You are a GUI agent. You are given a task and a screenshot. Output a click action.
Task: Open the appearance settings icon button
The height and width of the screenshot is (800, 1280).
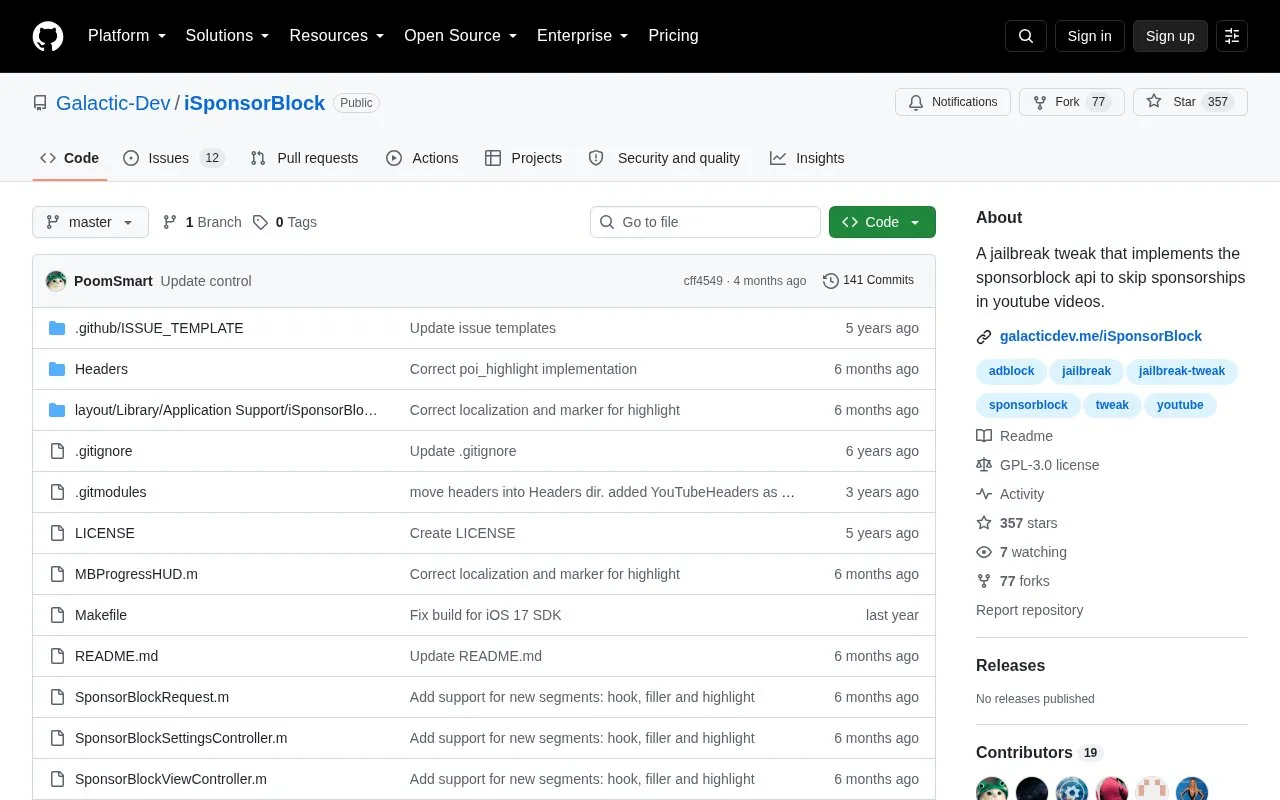click(x=1232, y=36)
